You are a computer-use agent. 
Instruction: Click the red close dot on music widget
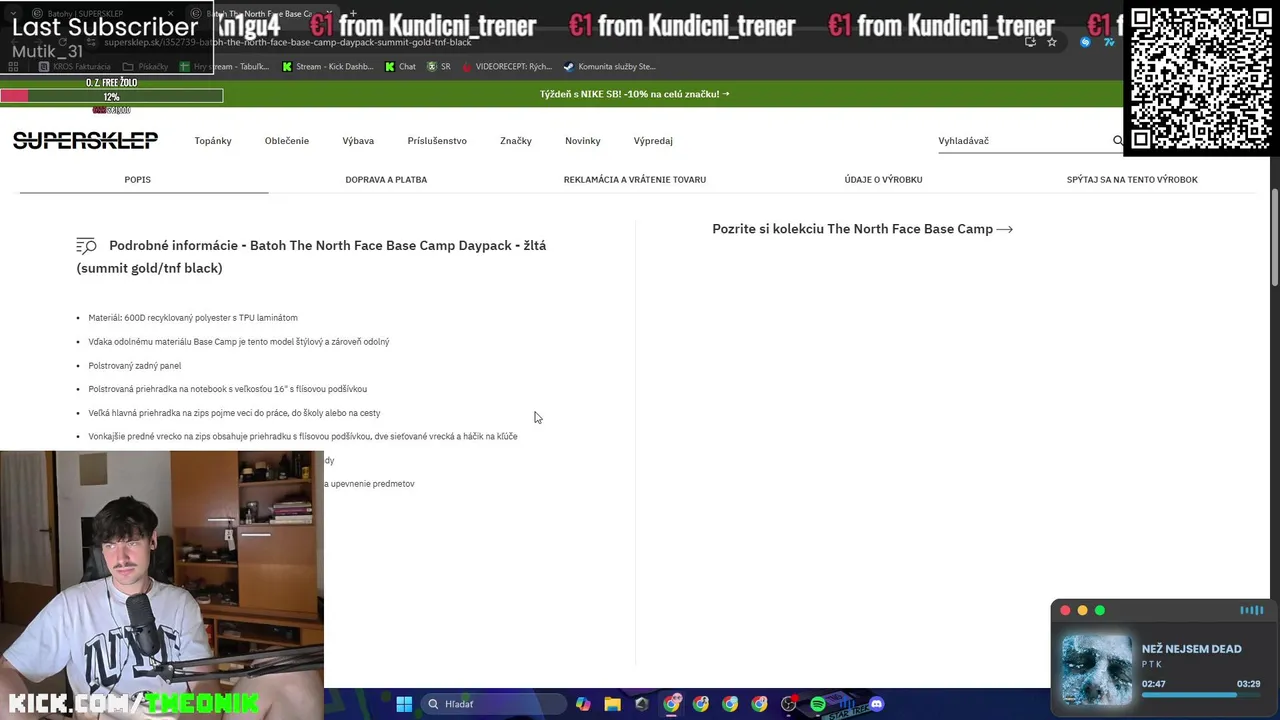point(1065,610)
